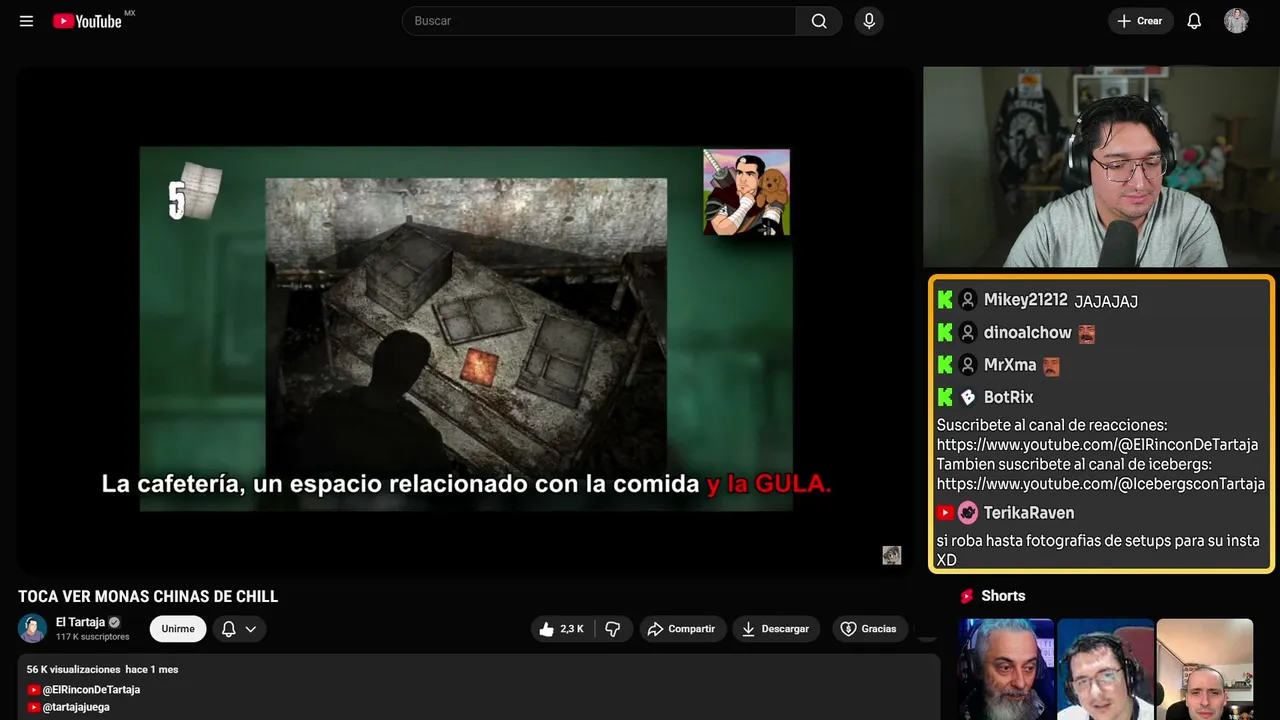
Task: Open the third Shorts thumbnail in bright room
Action: pyautogui.click(x=1204, y=669)
